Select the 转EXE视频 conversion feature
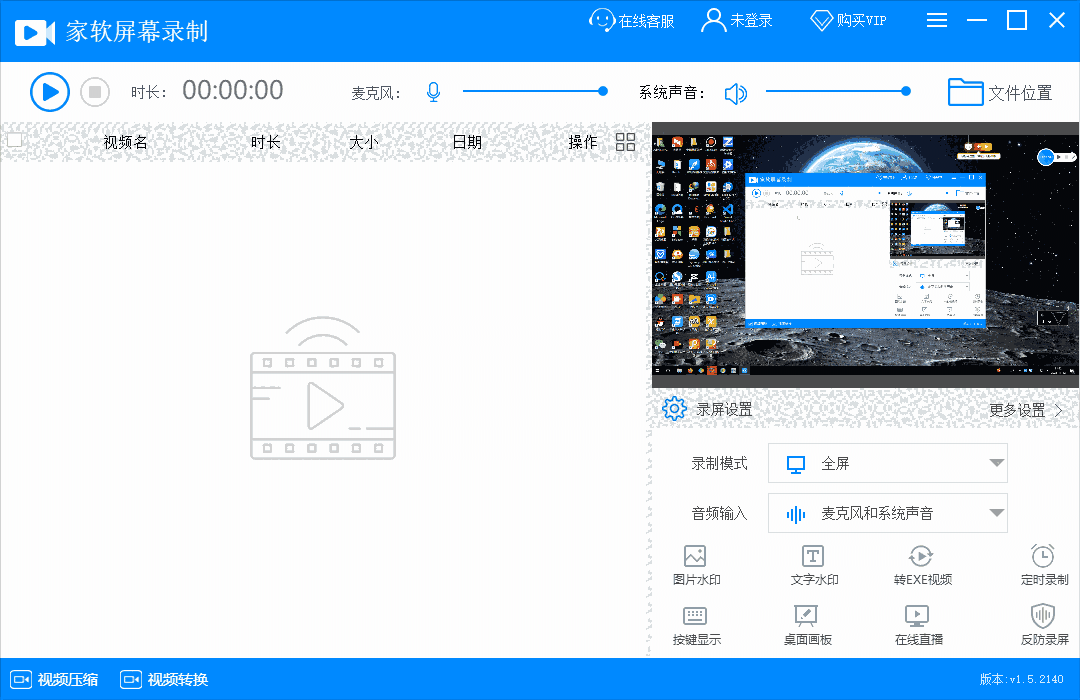 (921, 562)
